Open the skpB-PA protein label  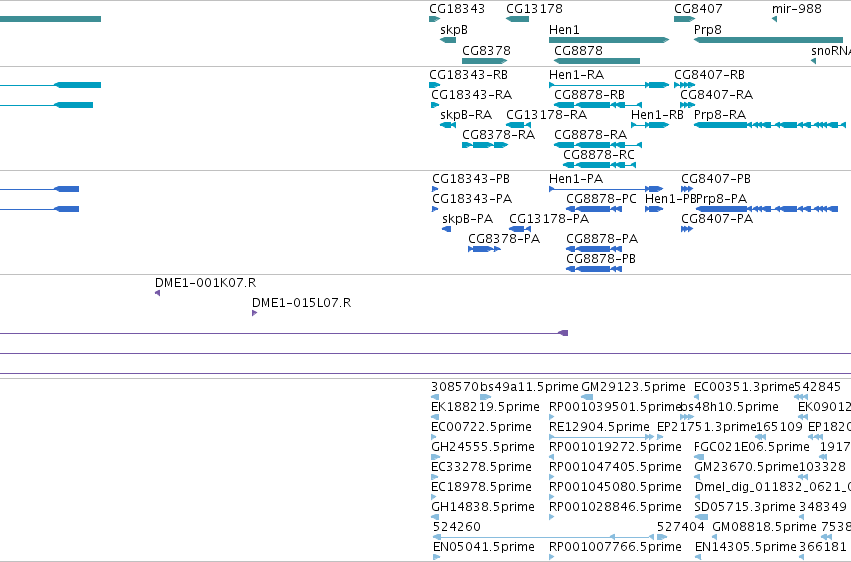(x=468, y=219)
